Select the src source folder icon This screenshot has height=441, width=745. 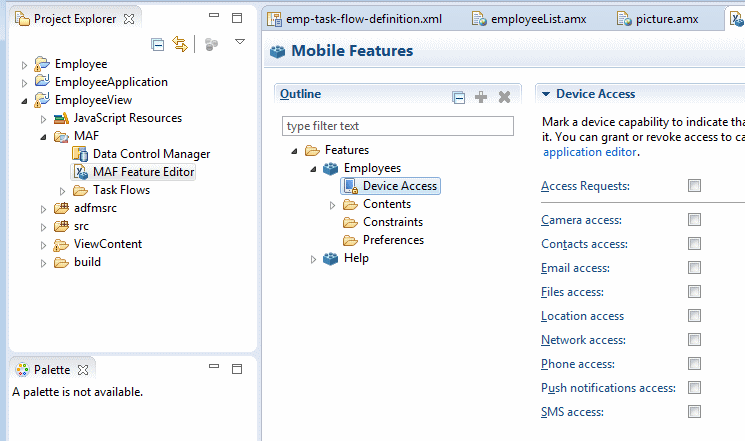pos(61,226)
